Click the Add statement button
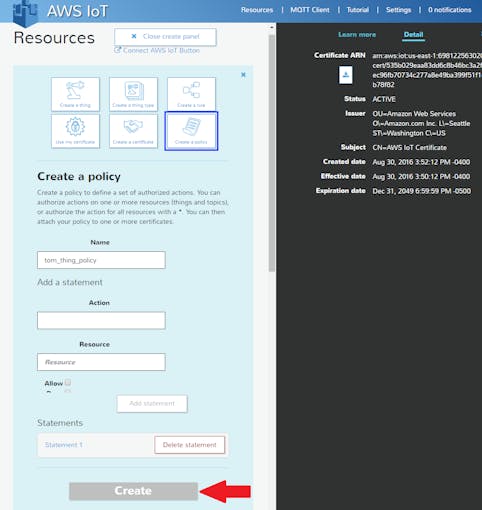482x510 pixels. 152,404
